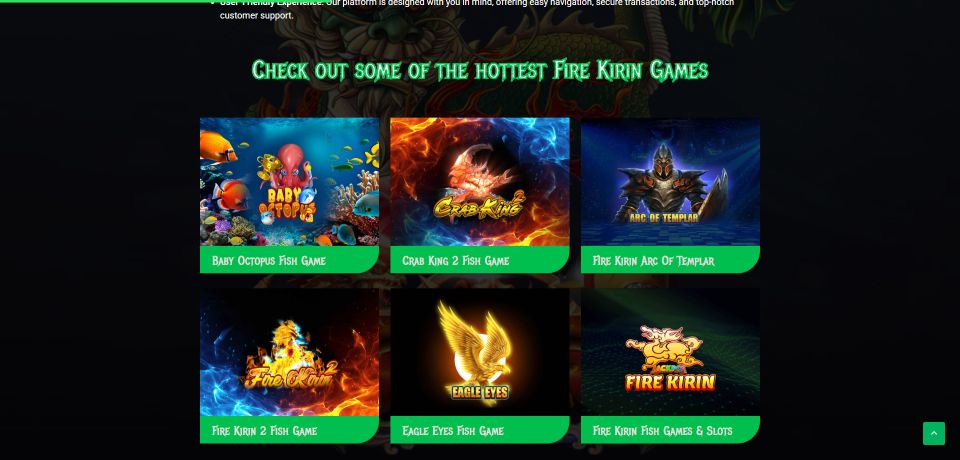
Task: Click the red FIRE KIRIN lettering
Action: click(x=670, y=382)
